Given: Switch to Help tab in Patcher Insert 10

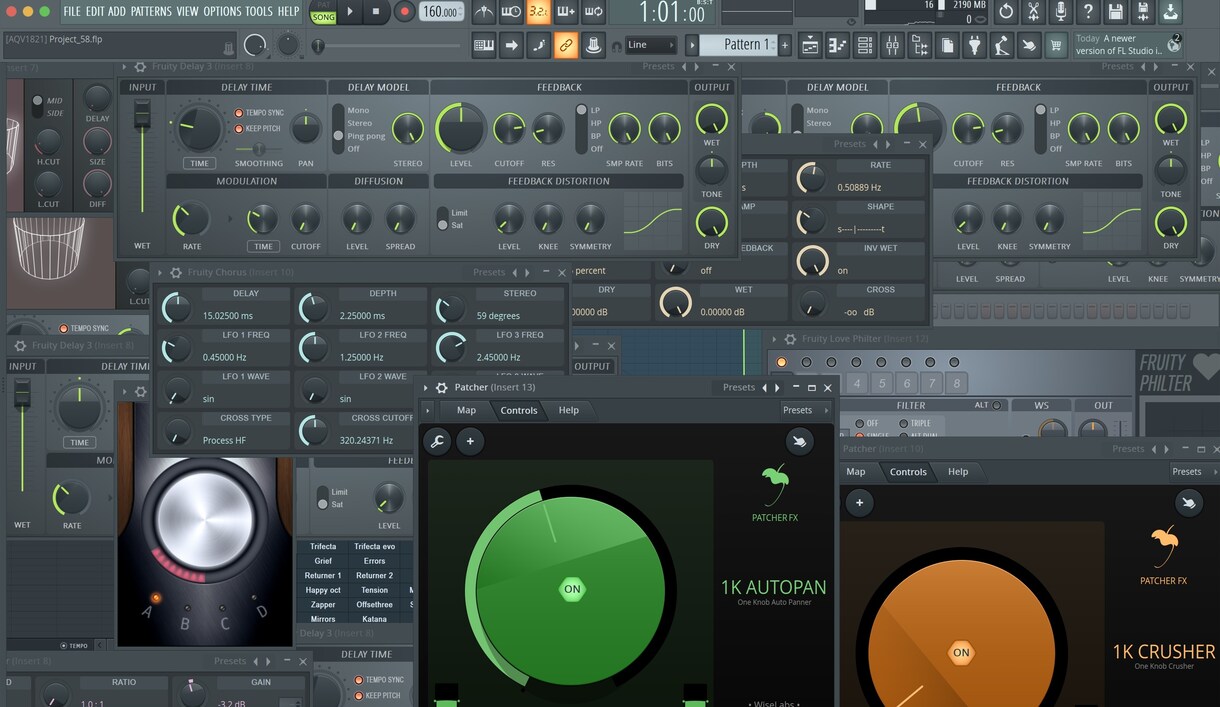Looking at the screenshot, I should pyautogui.click(x=958, y=472).
